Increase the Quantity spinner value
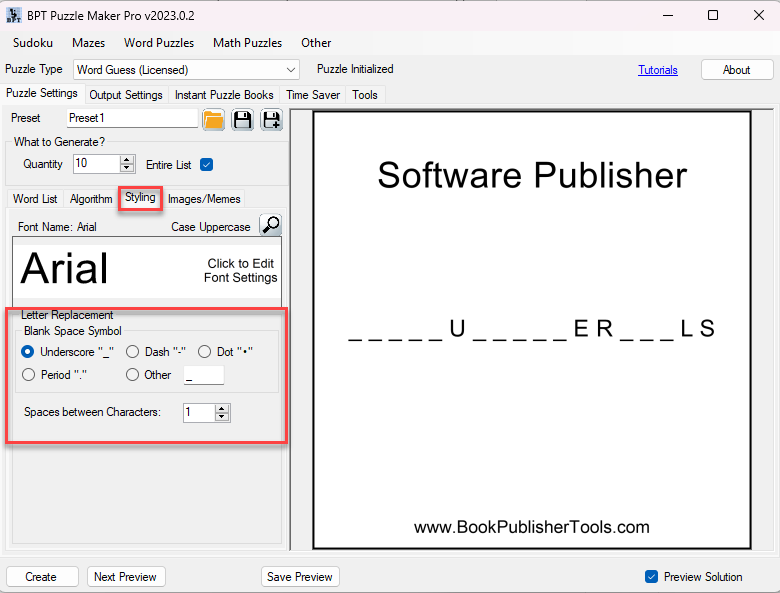 click(127, 159)
